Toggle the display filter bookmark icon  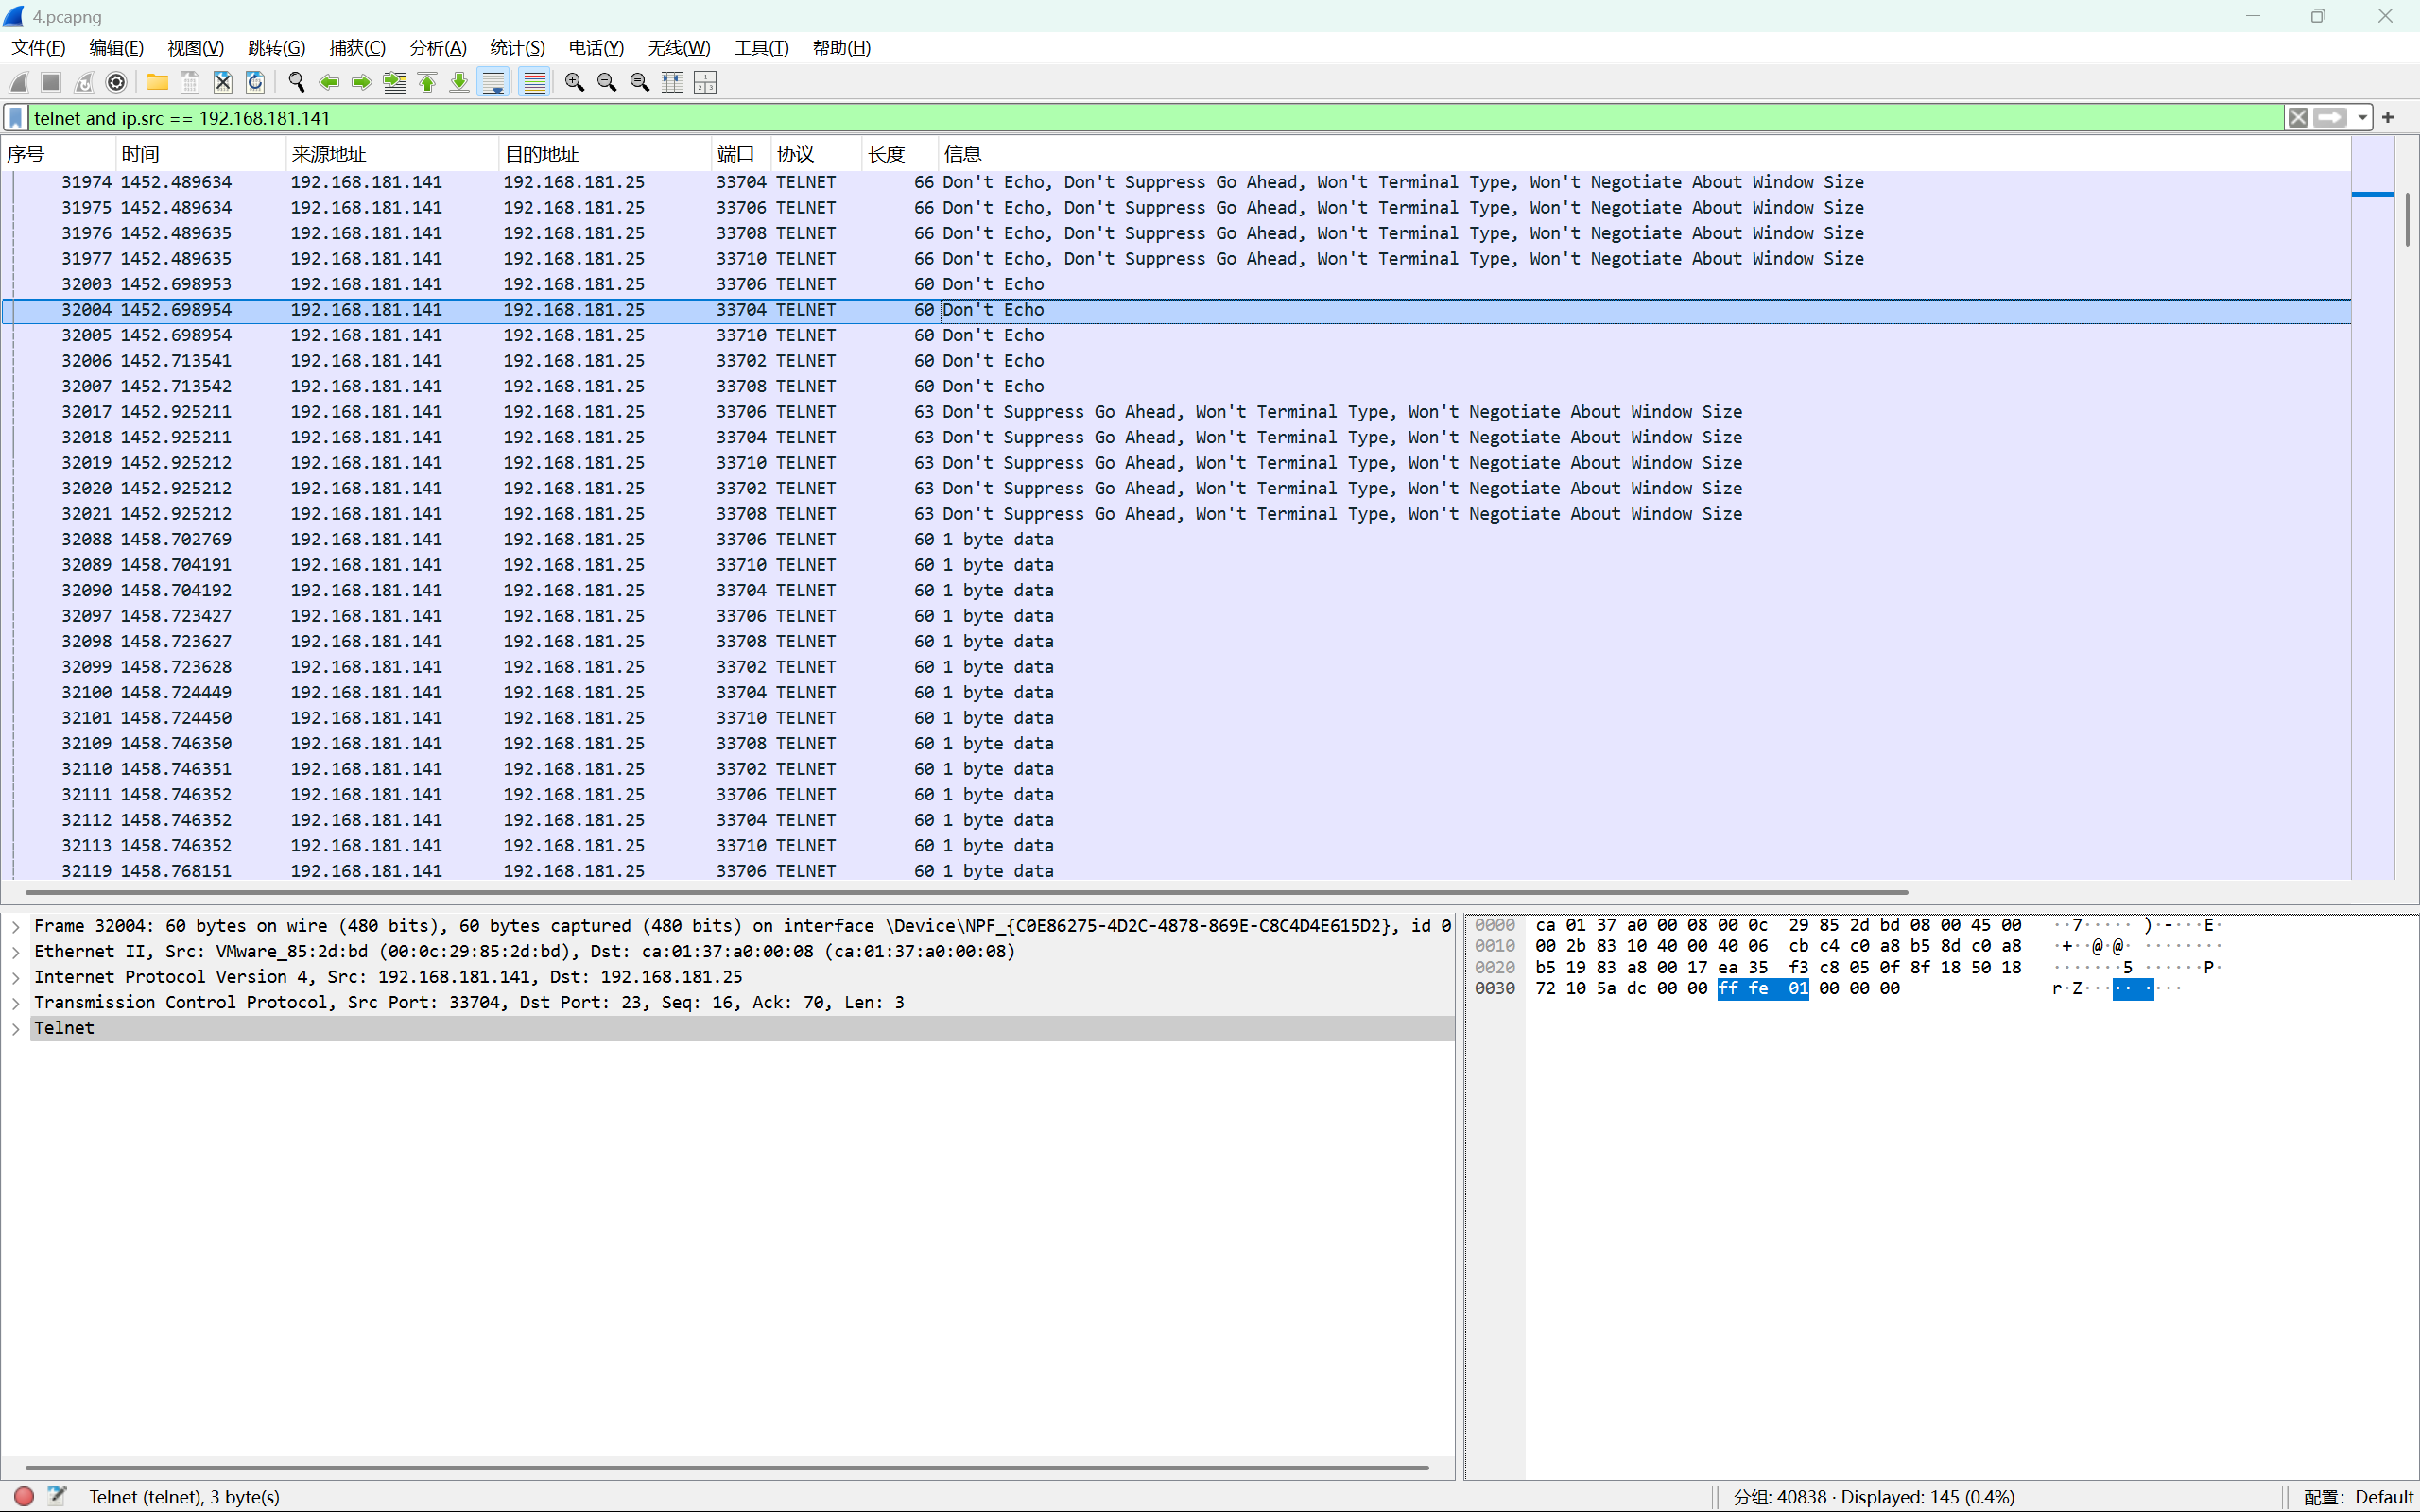click(x=16, y=118)
